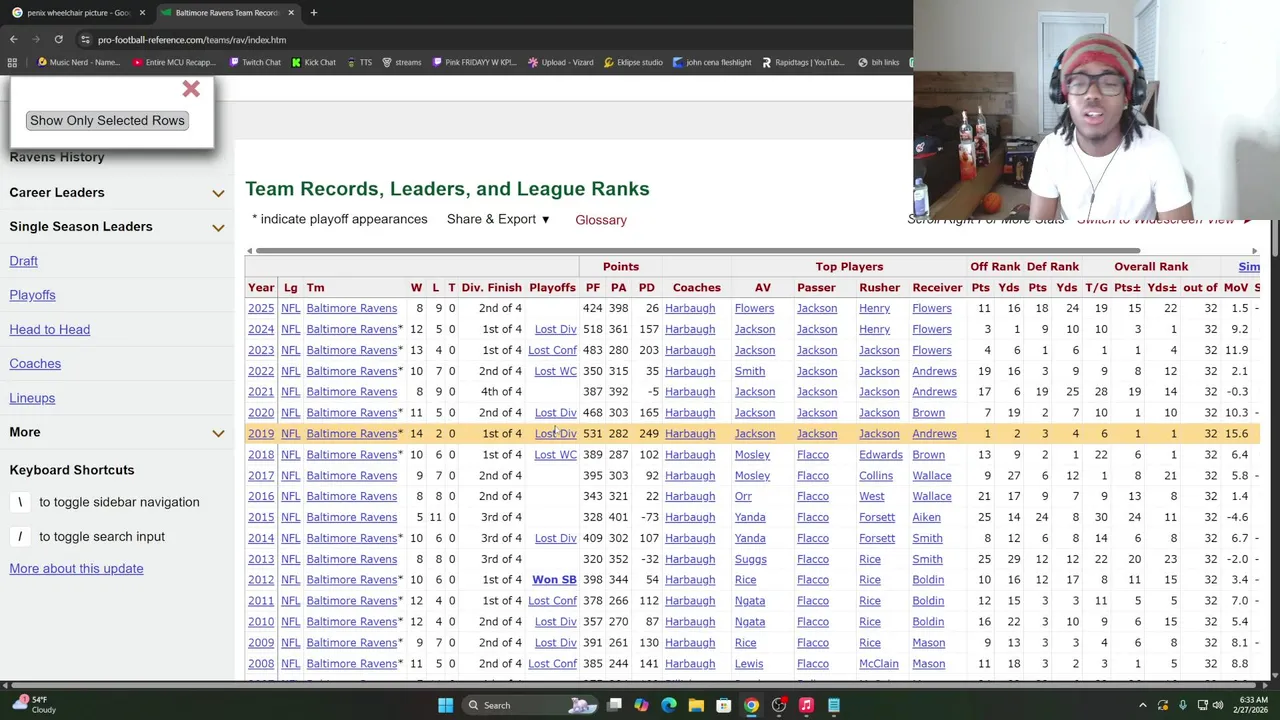Open weather widget on taskbar

[35, 705]
